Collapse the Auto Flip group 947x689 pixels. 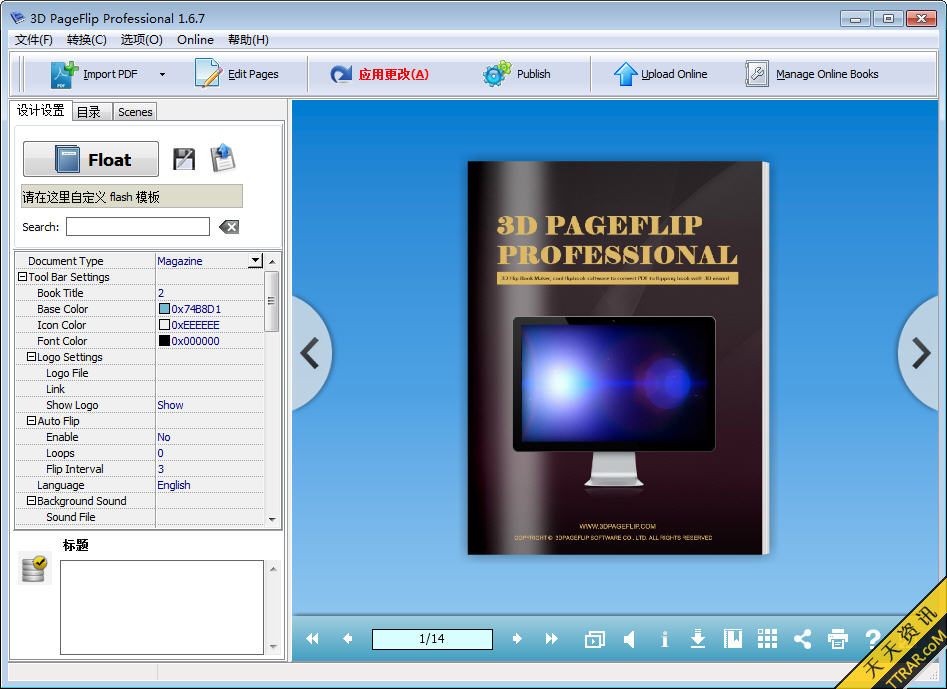31,421
